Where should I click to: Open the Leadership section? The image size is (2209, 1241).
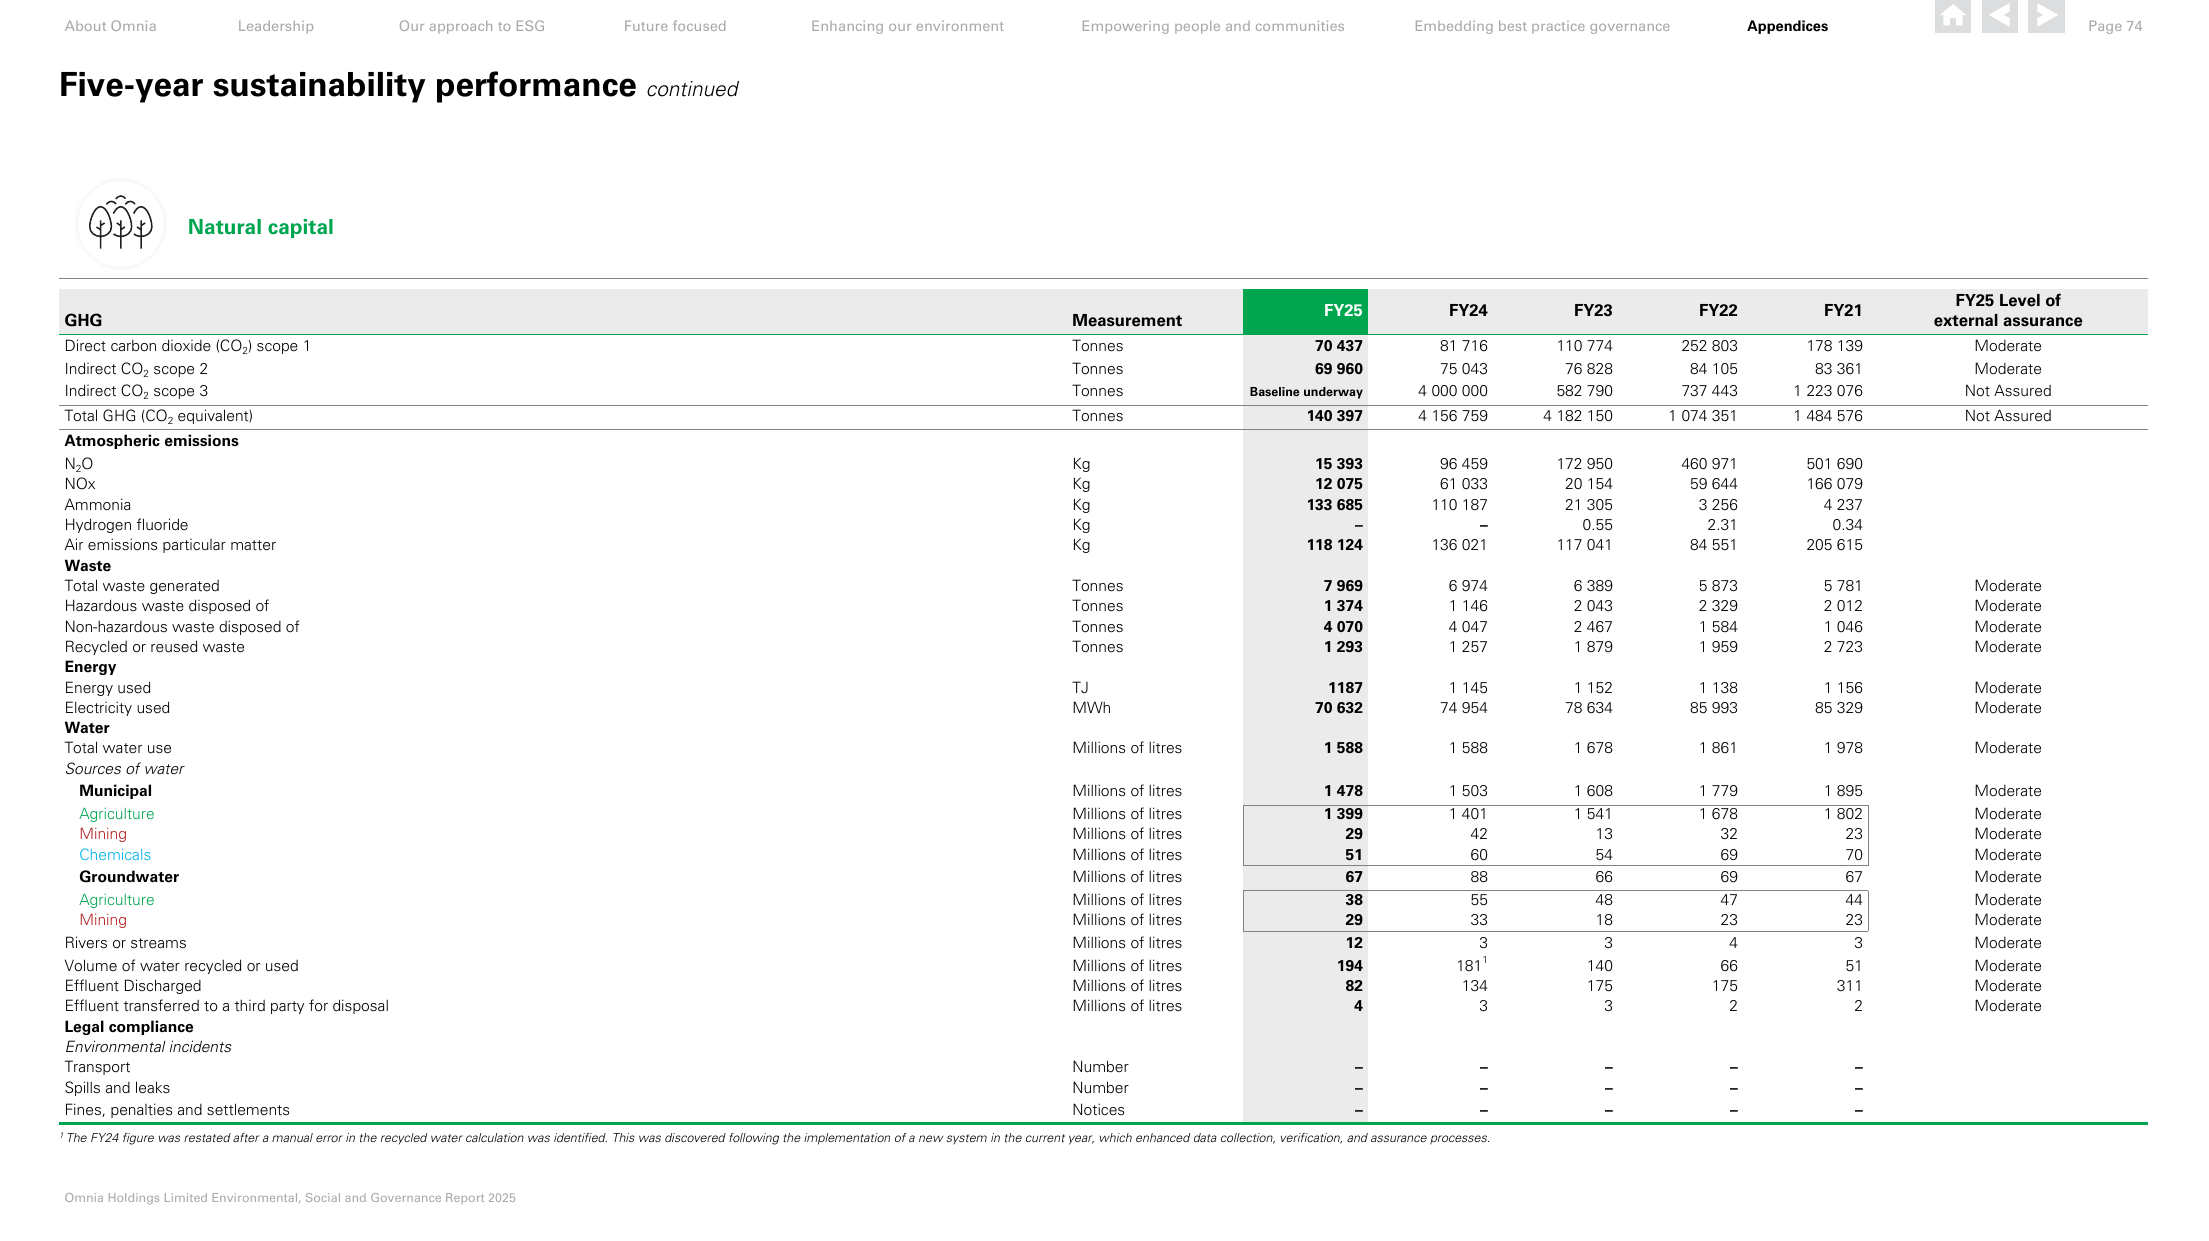276,26
